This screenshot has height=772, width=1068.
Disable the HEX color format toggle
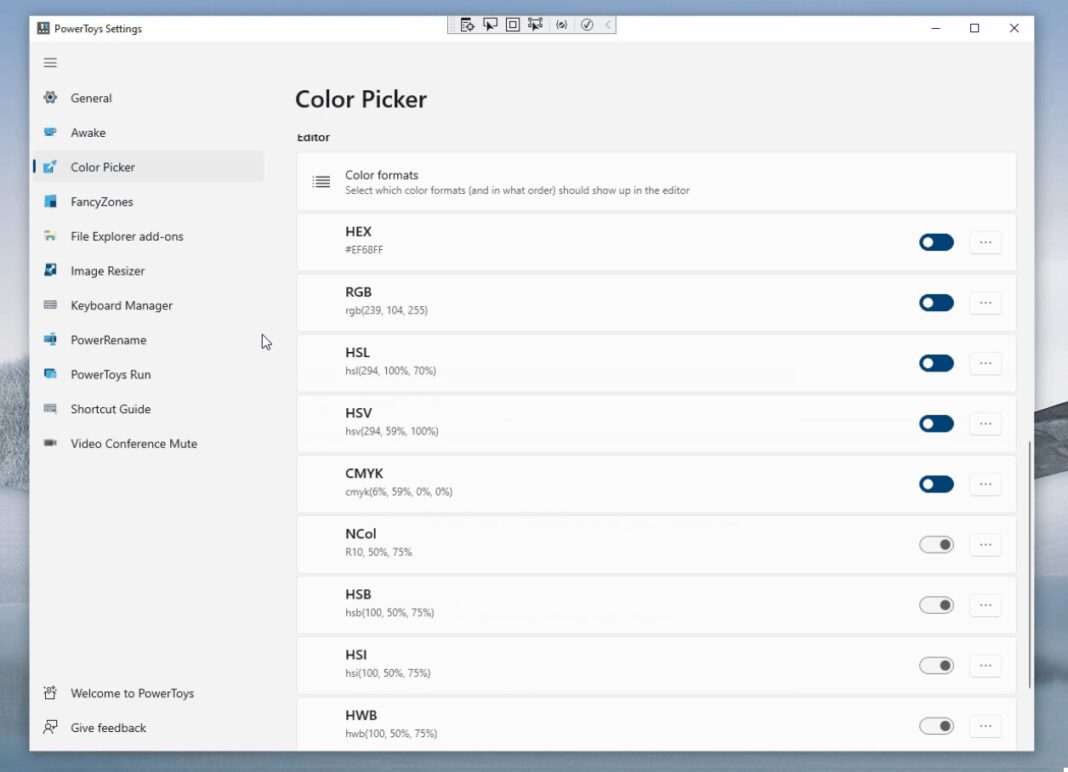[x=936, y=242]
